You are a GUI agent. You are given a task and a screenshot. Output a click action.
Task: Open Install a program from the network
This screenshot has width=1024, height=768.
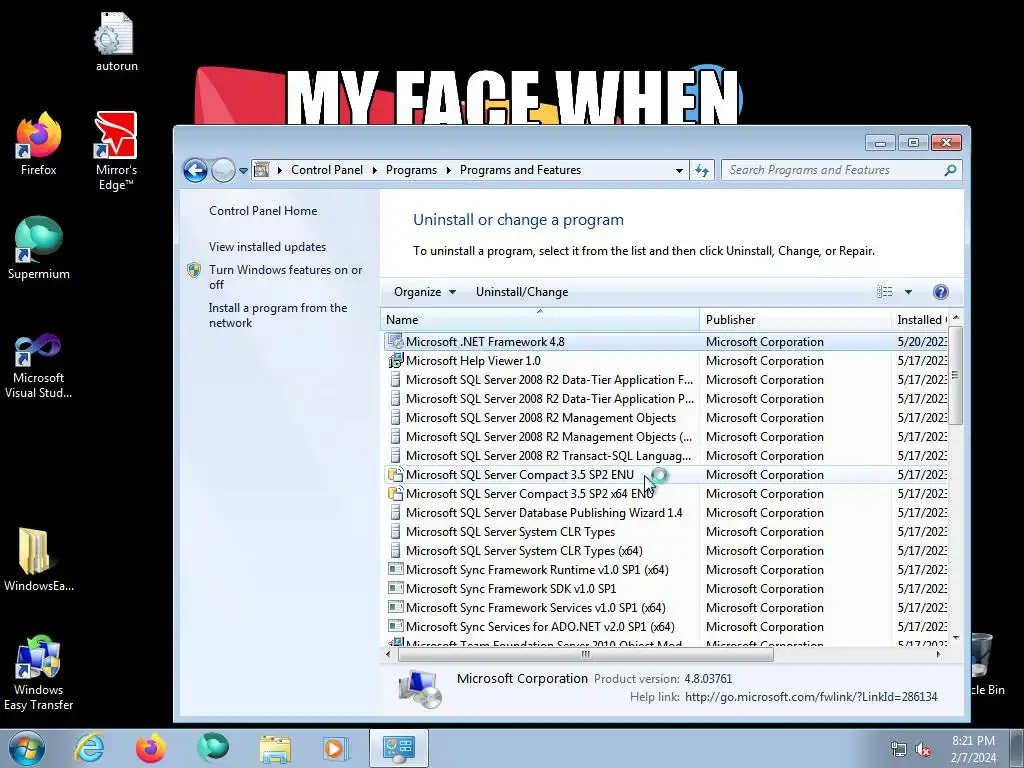click(278, 315)
